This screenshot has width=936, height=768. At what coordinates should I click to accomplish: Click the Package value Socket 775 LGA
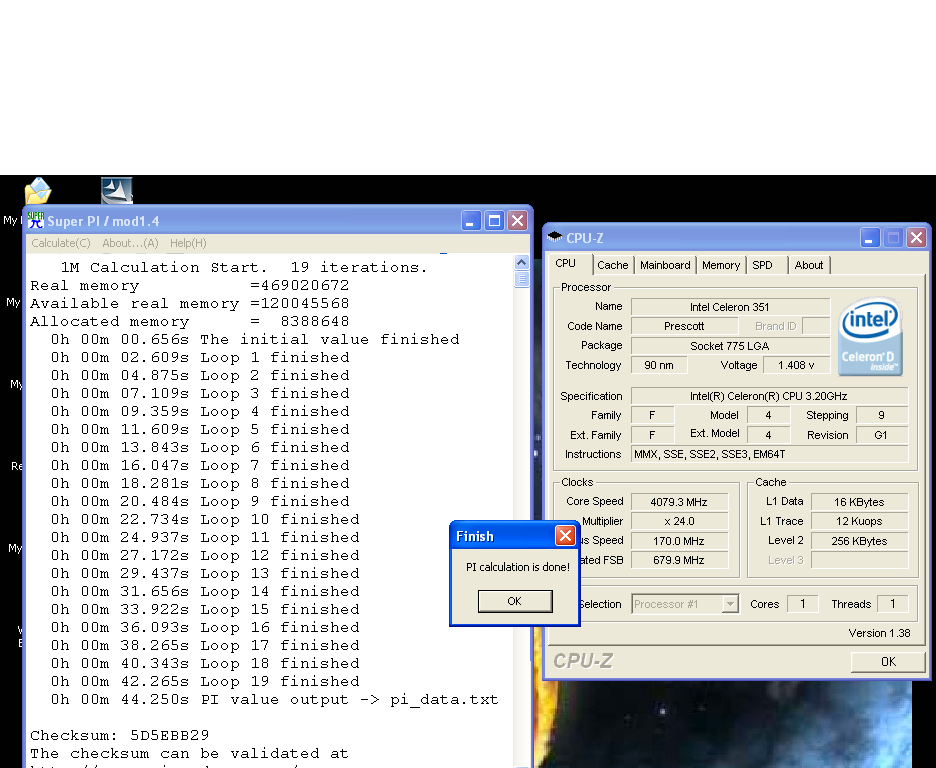(x=730, y=346)
